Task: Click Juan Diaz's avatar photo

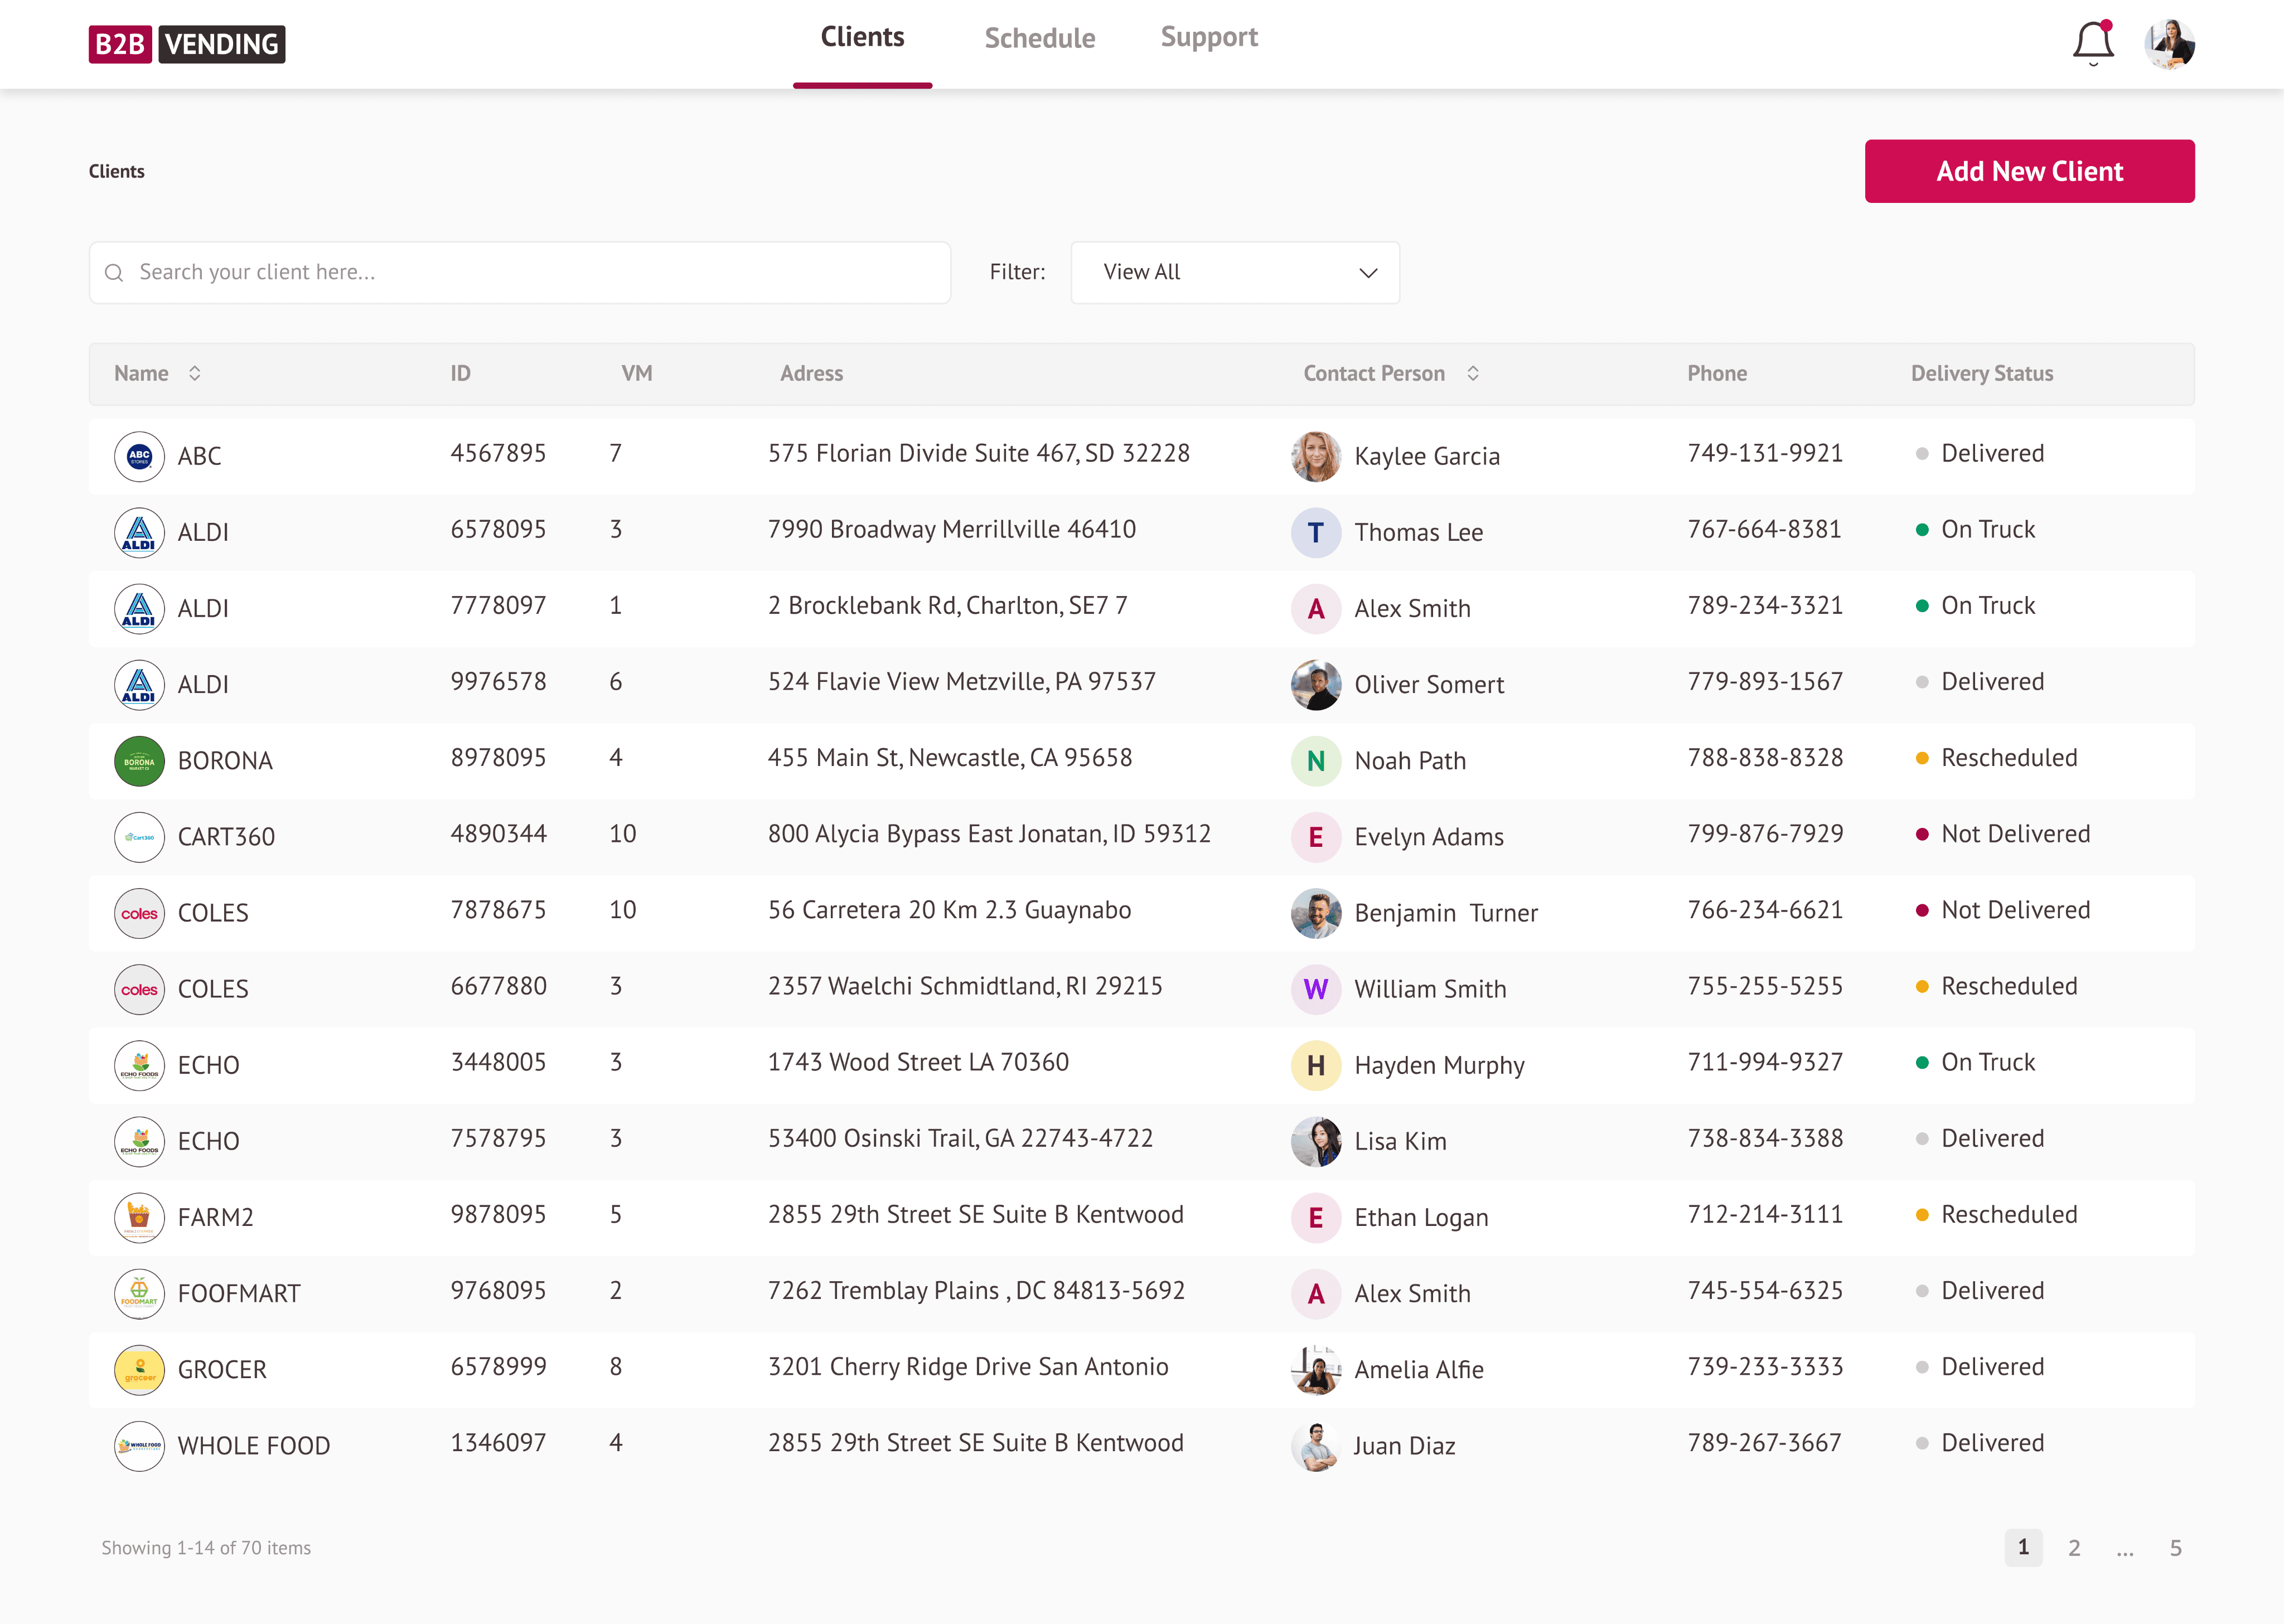Action: click(x=1316, y=1446)
